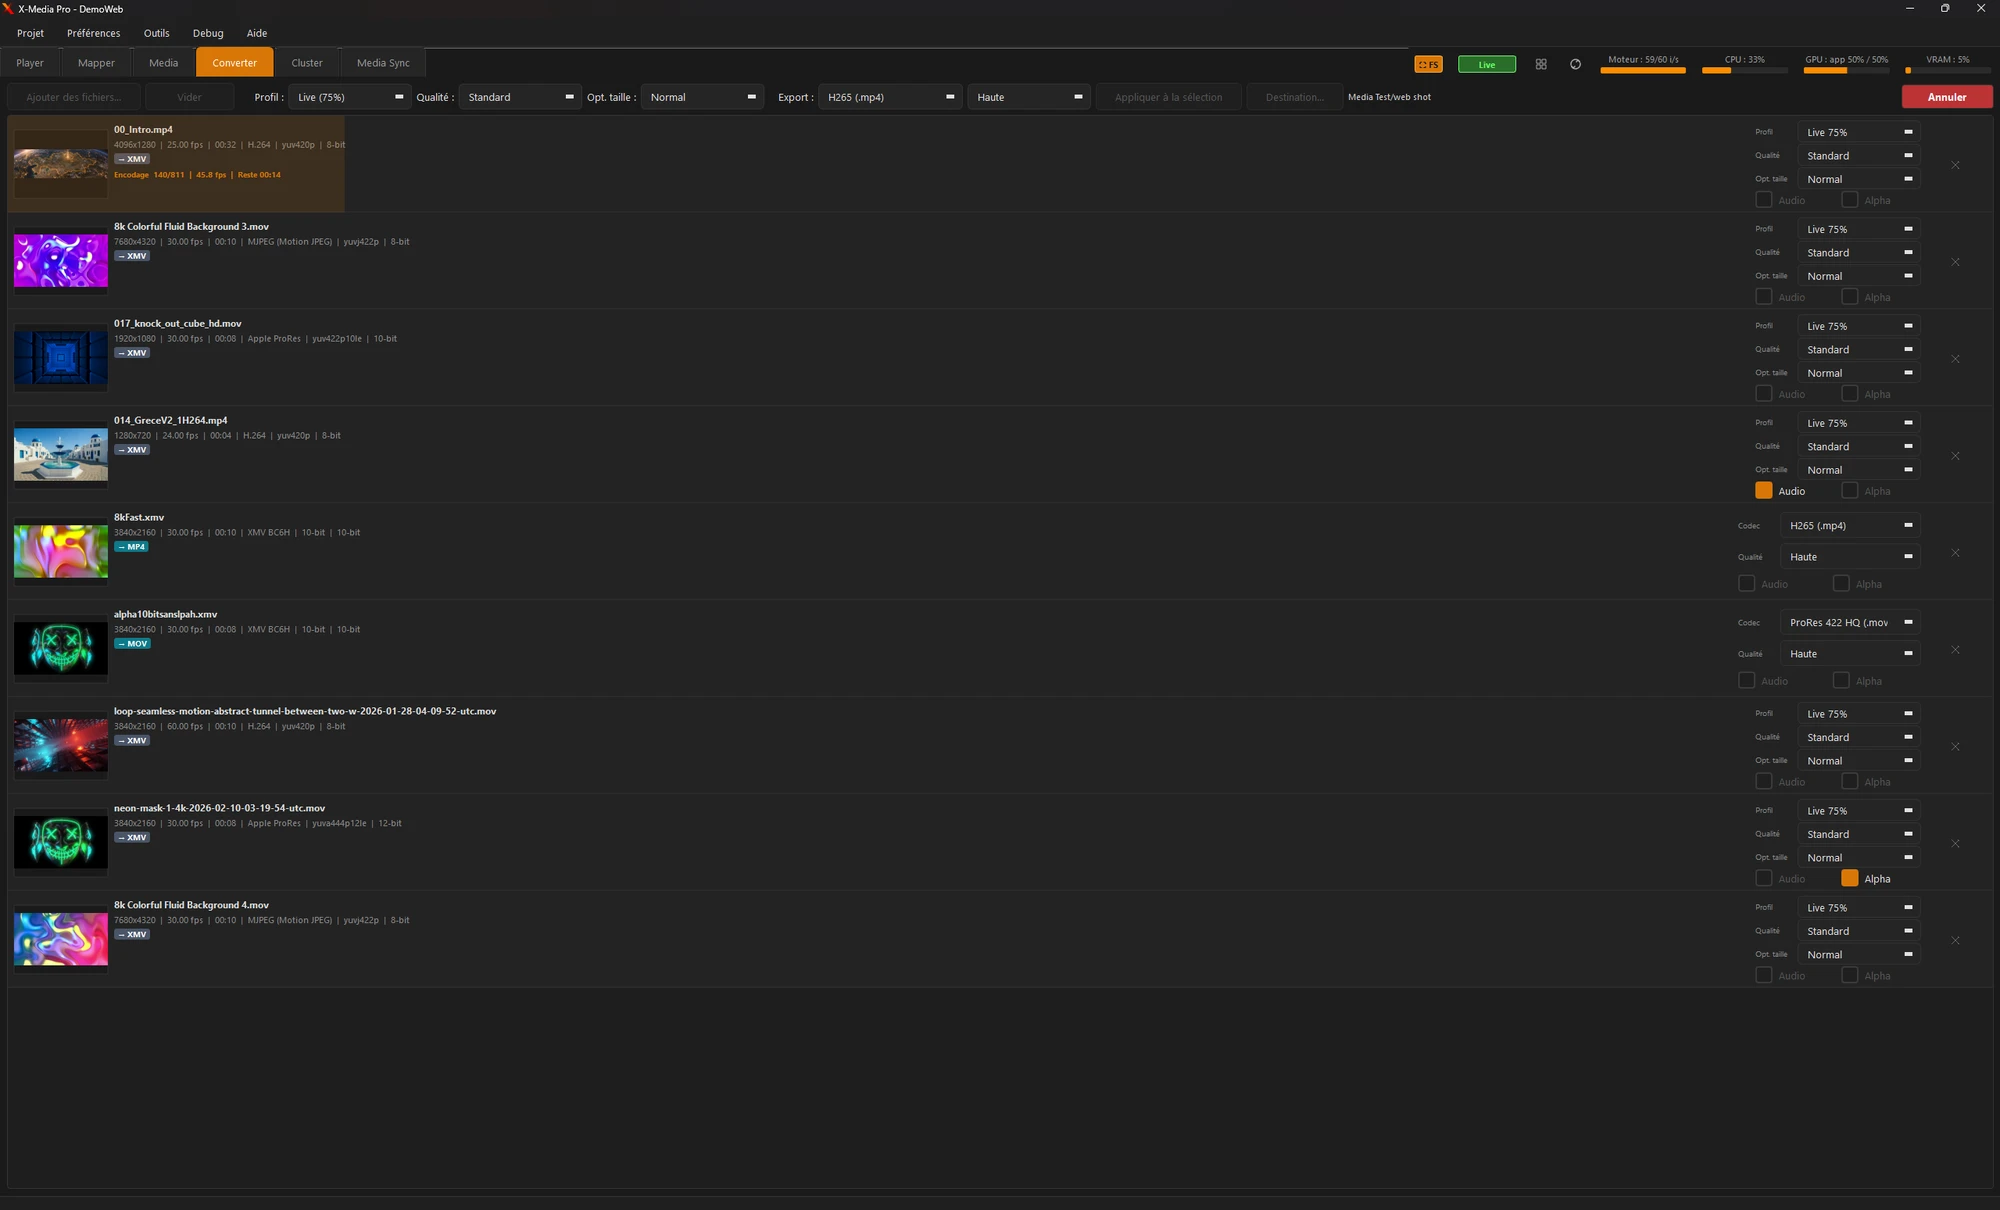The width and height of the screenshot is (2000, 1210).
Task: Open ProRes 422 HQ codec dropdown
Action: tap(1850, 622)
